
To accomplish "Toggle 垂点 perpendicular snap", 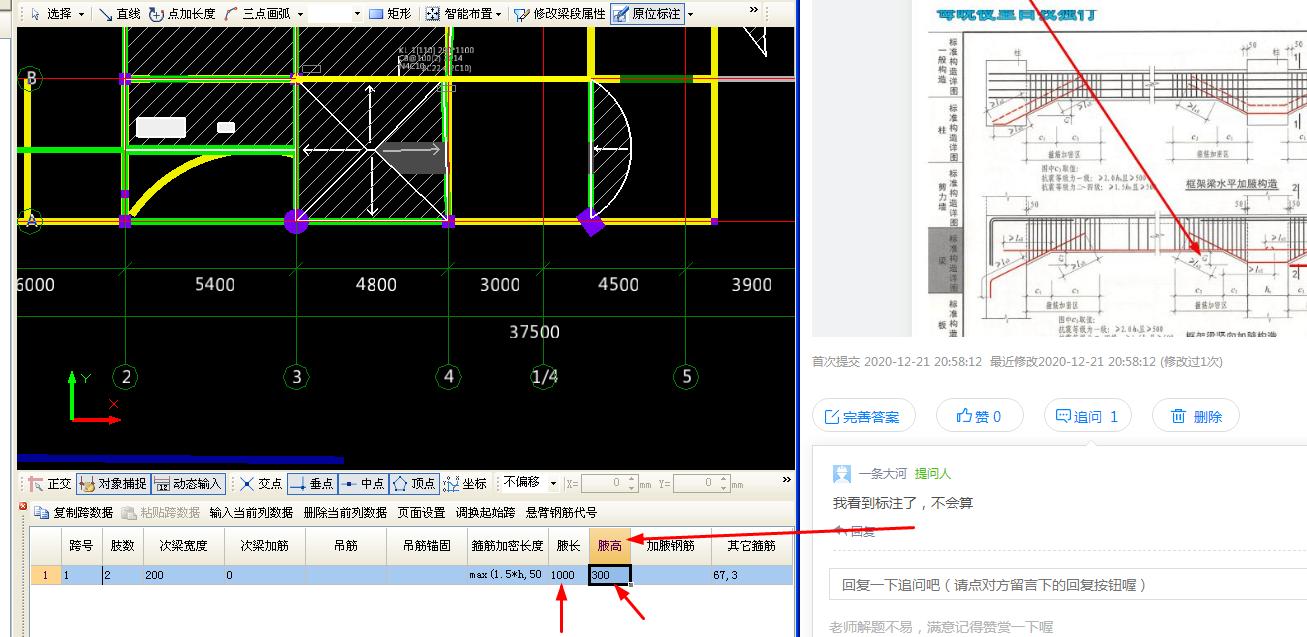I will (311, 484).
